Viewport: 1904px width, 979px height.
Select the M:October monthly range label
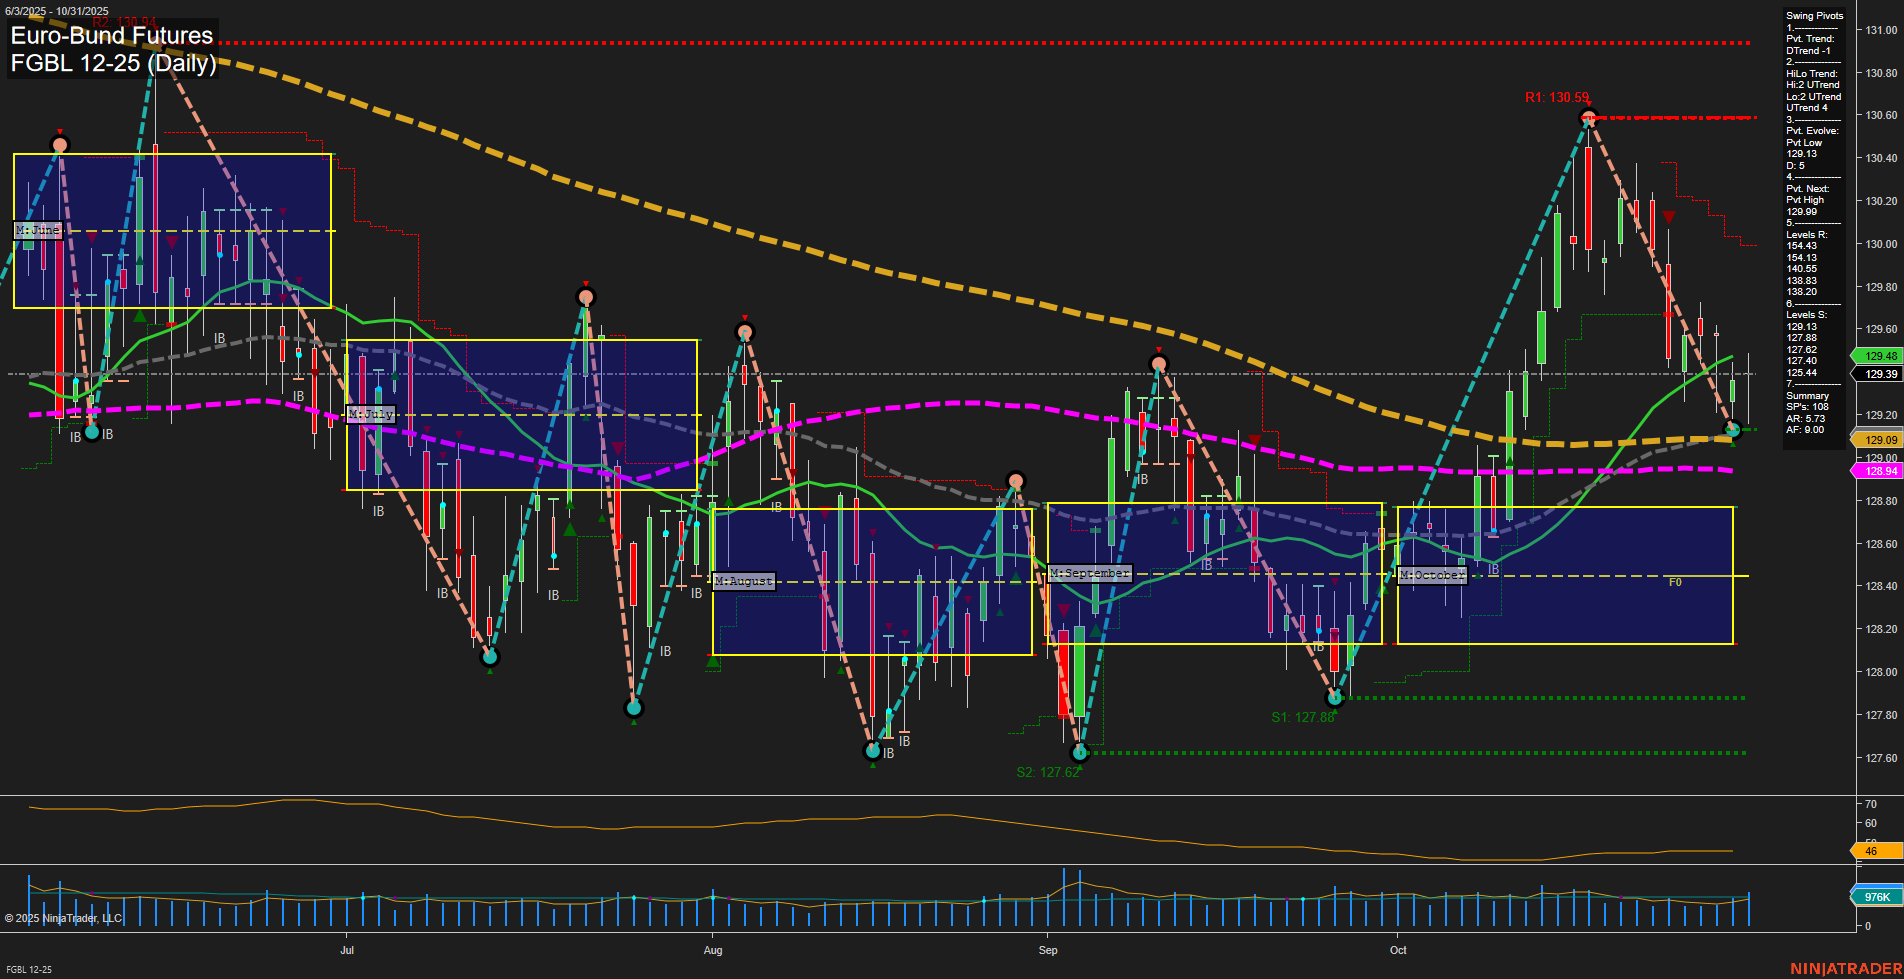[1432, 576]
